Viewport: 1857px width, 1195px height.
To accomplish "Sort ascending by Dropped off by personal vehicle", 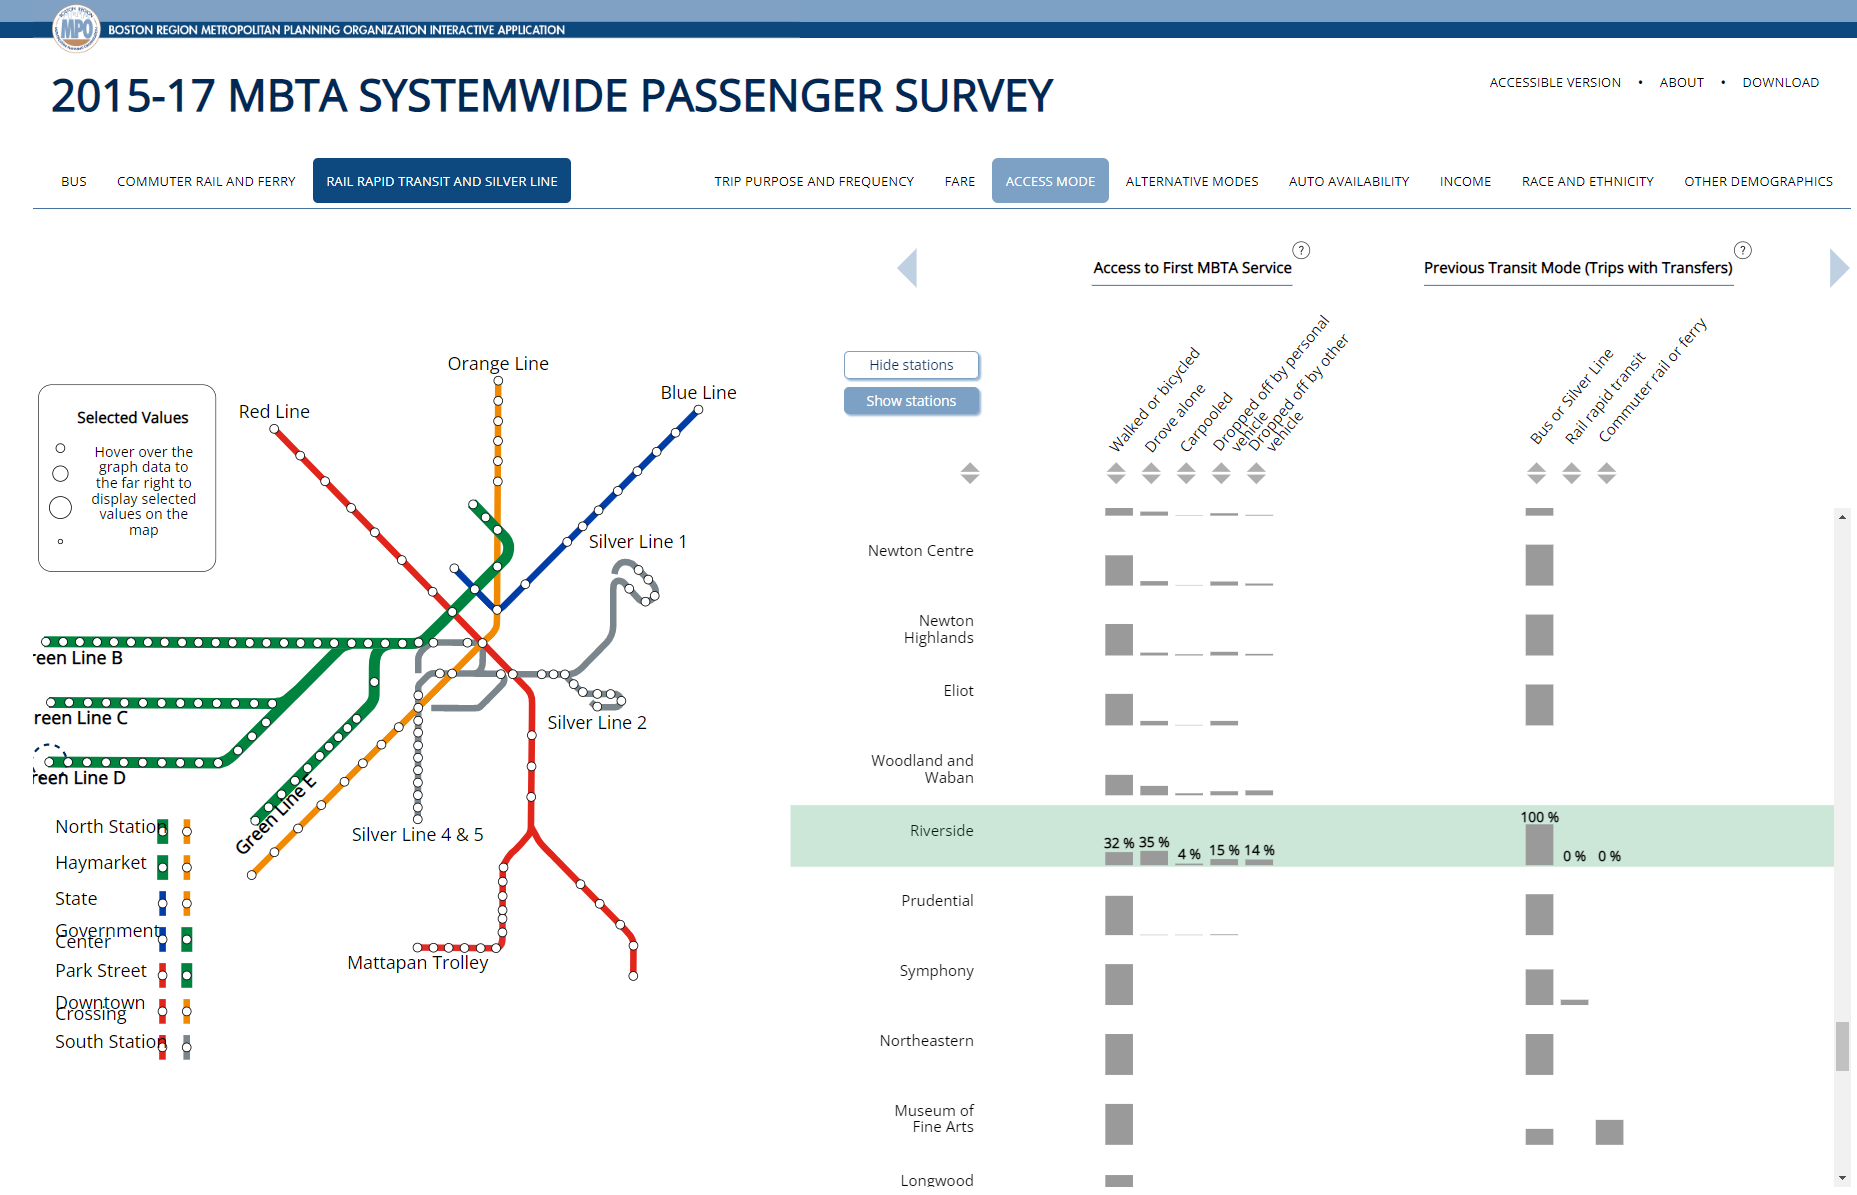I will point(1222,467).
